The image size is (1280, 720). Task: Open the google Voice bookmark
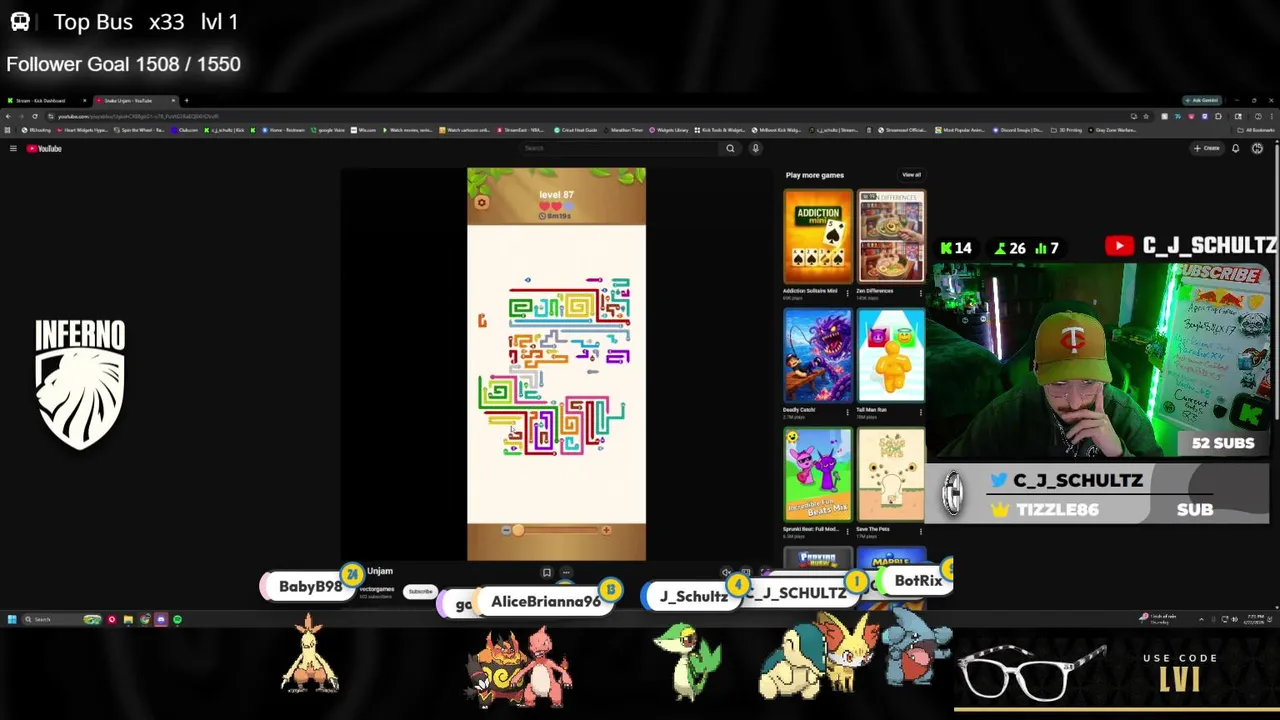328,130
